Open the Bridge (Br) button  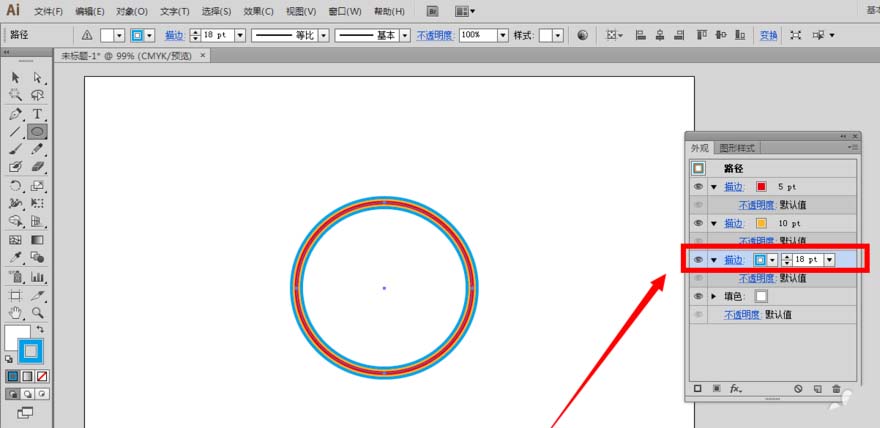point(432,11)
